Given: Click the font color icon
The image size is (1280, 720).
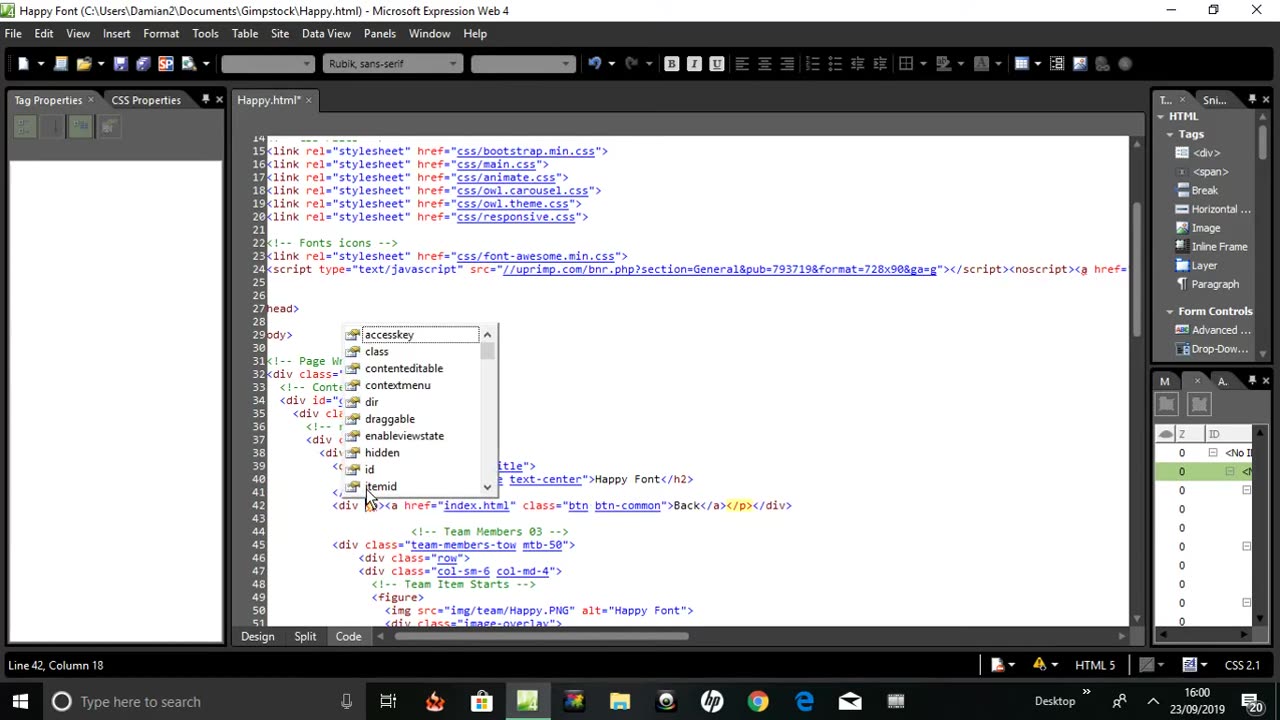Looking at the screenshot, I should pyautogui.click(x=981, y=64).
